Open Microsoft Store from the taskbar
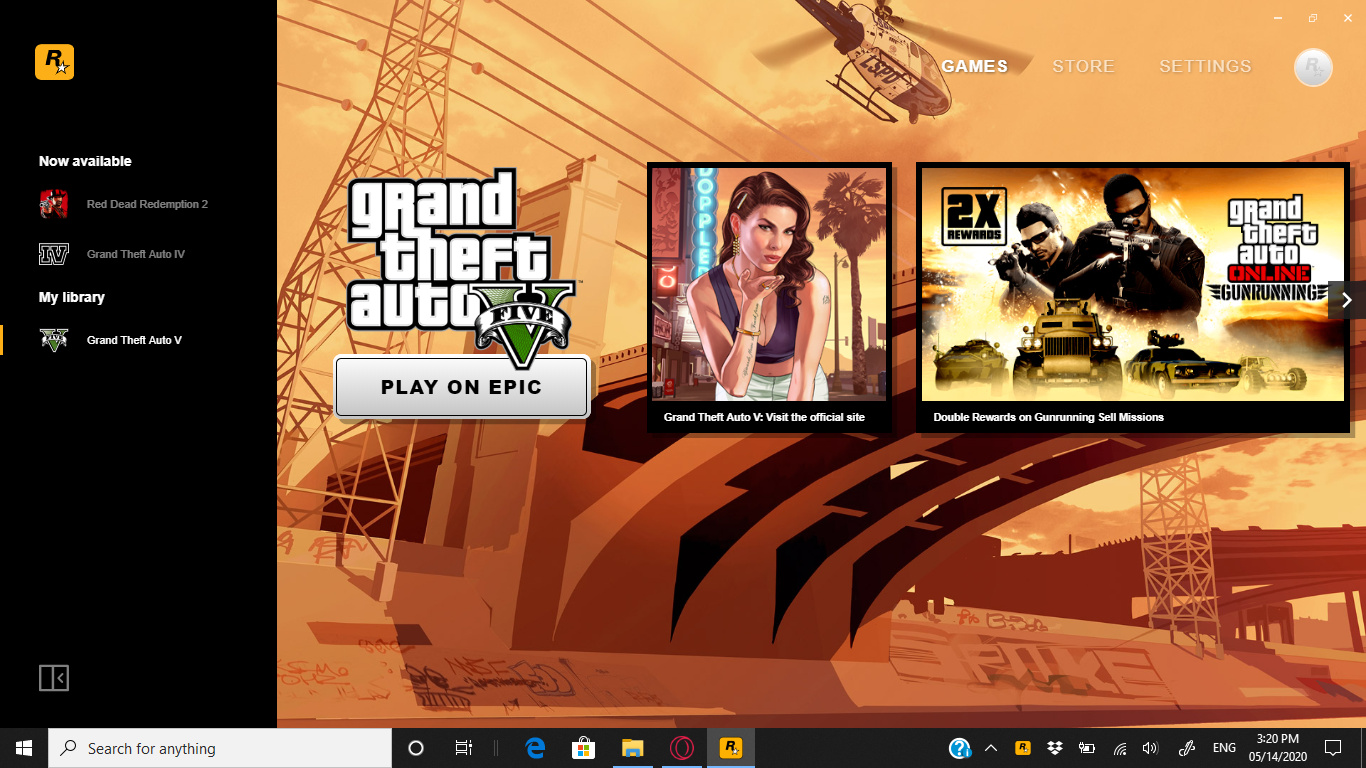This screenshot has height=768, width=1366. [x=584, y=748]
